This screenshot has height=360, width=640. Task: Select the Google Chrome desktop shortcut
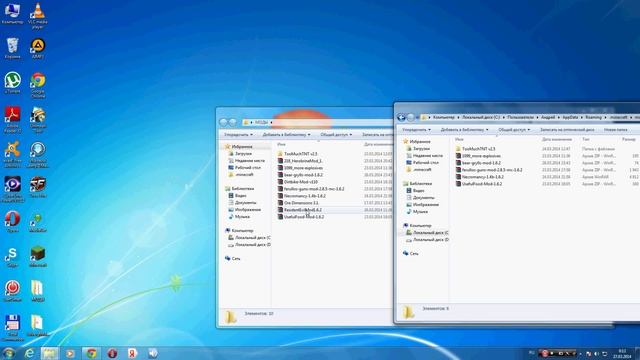click(38, 85)
